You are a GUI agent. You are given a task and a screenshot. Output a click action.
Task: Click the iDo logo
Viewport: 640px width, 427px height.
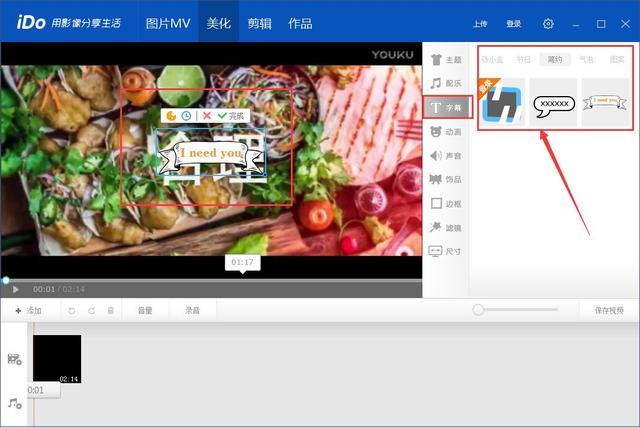(x=31, y=22)
